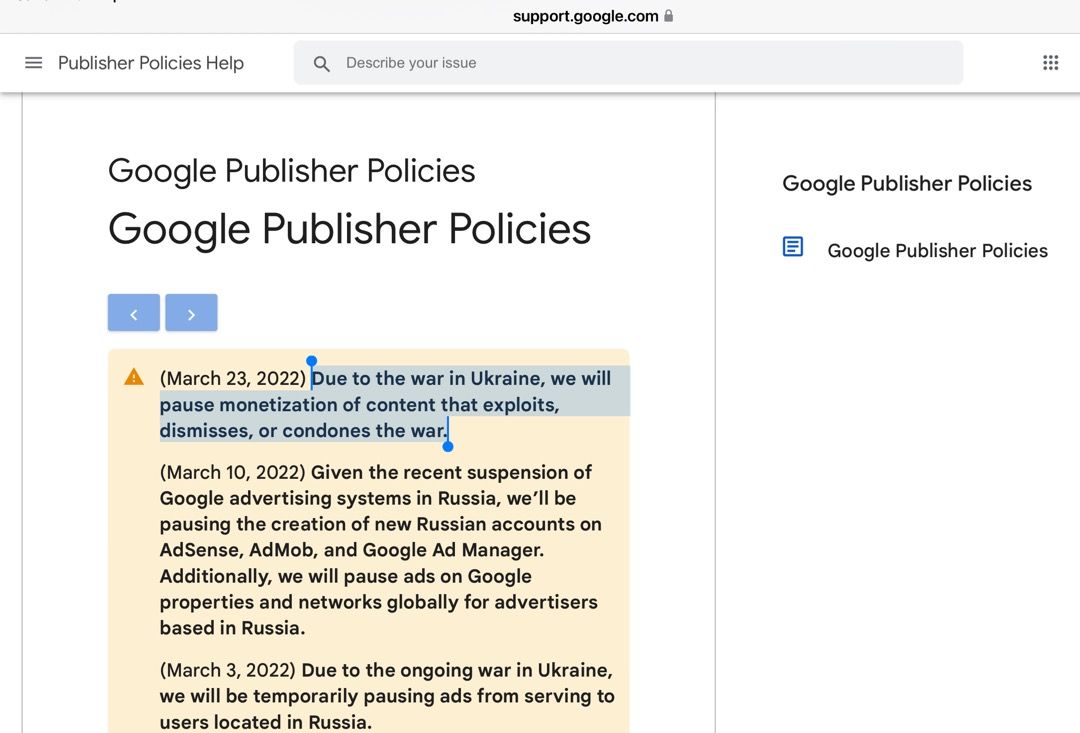Viewport: 1080px width, 733px height.
Task: Focus the 'Describe your issue' search field
Action: (x=628, y=63)
